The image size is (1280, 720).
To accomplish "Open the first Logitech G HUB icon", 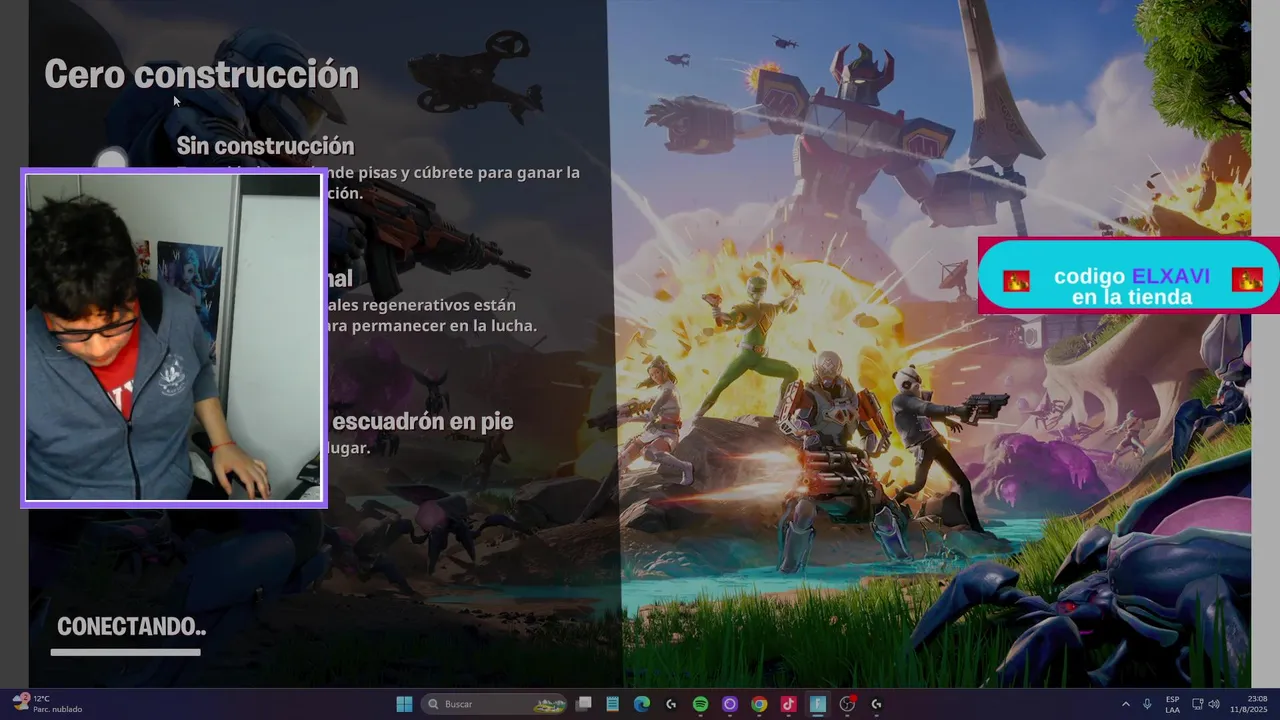I will point(671,704).
